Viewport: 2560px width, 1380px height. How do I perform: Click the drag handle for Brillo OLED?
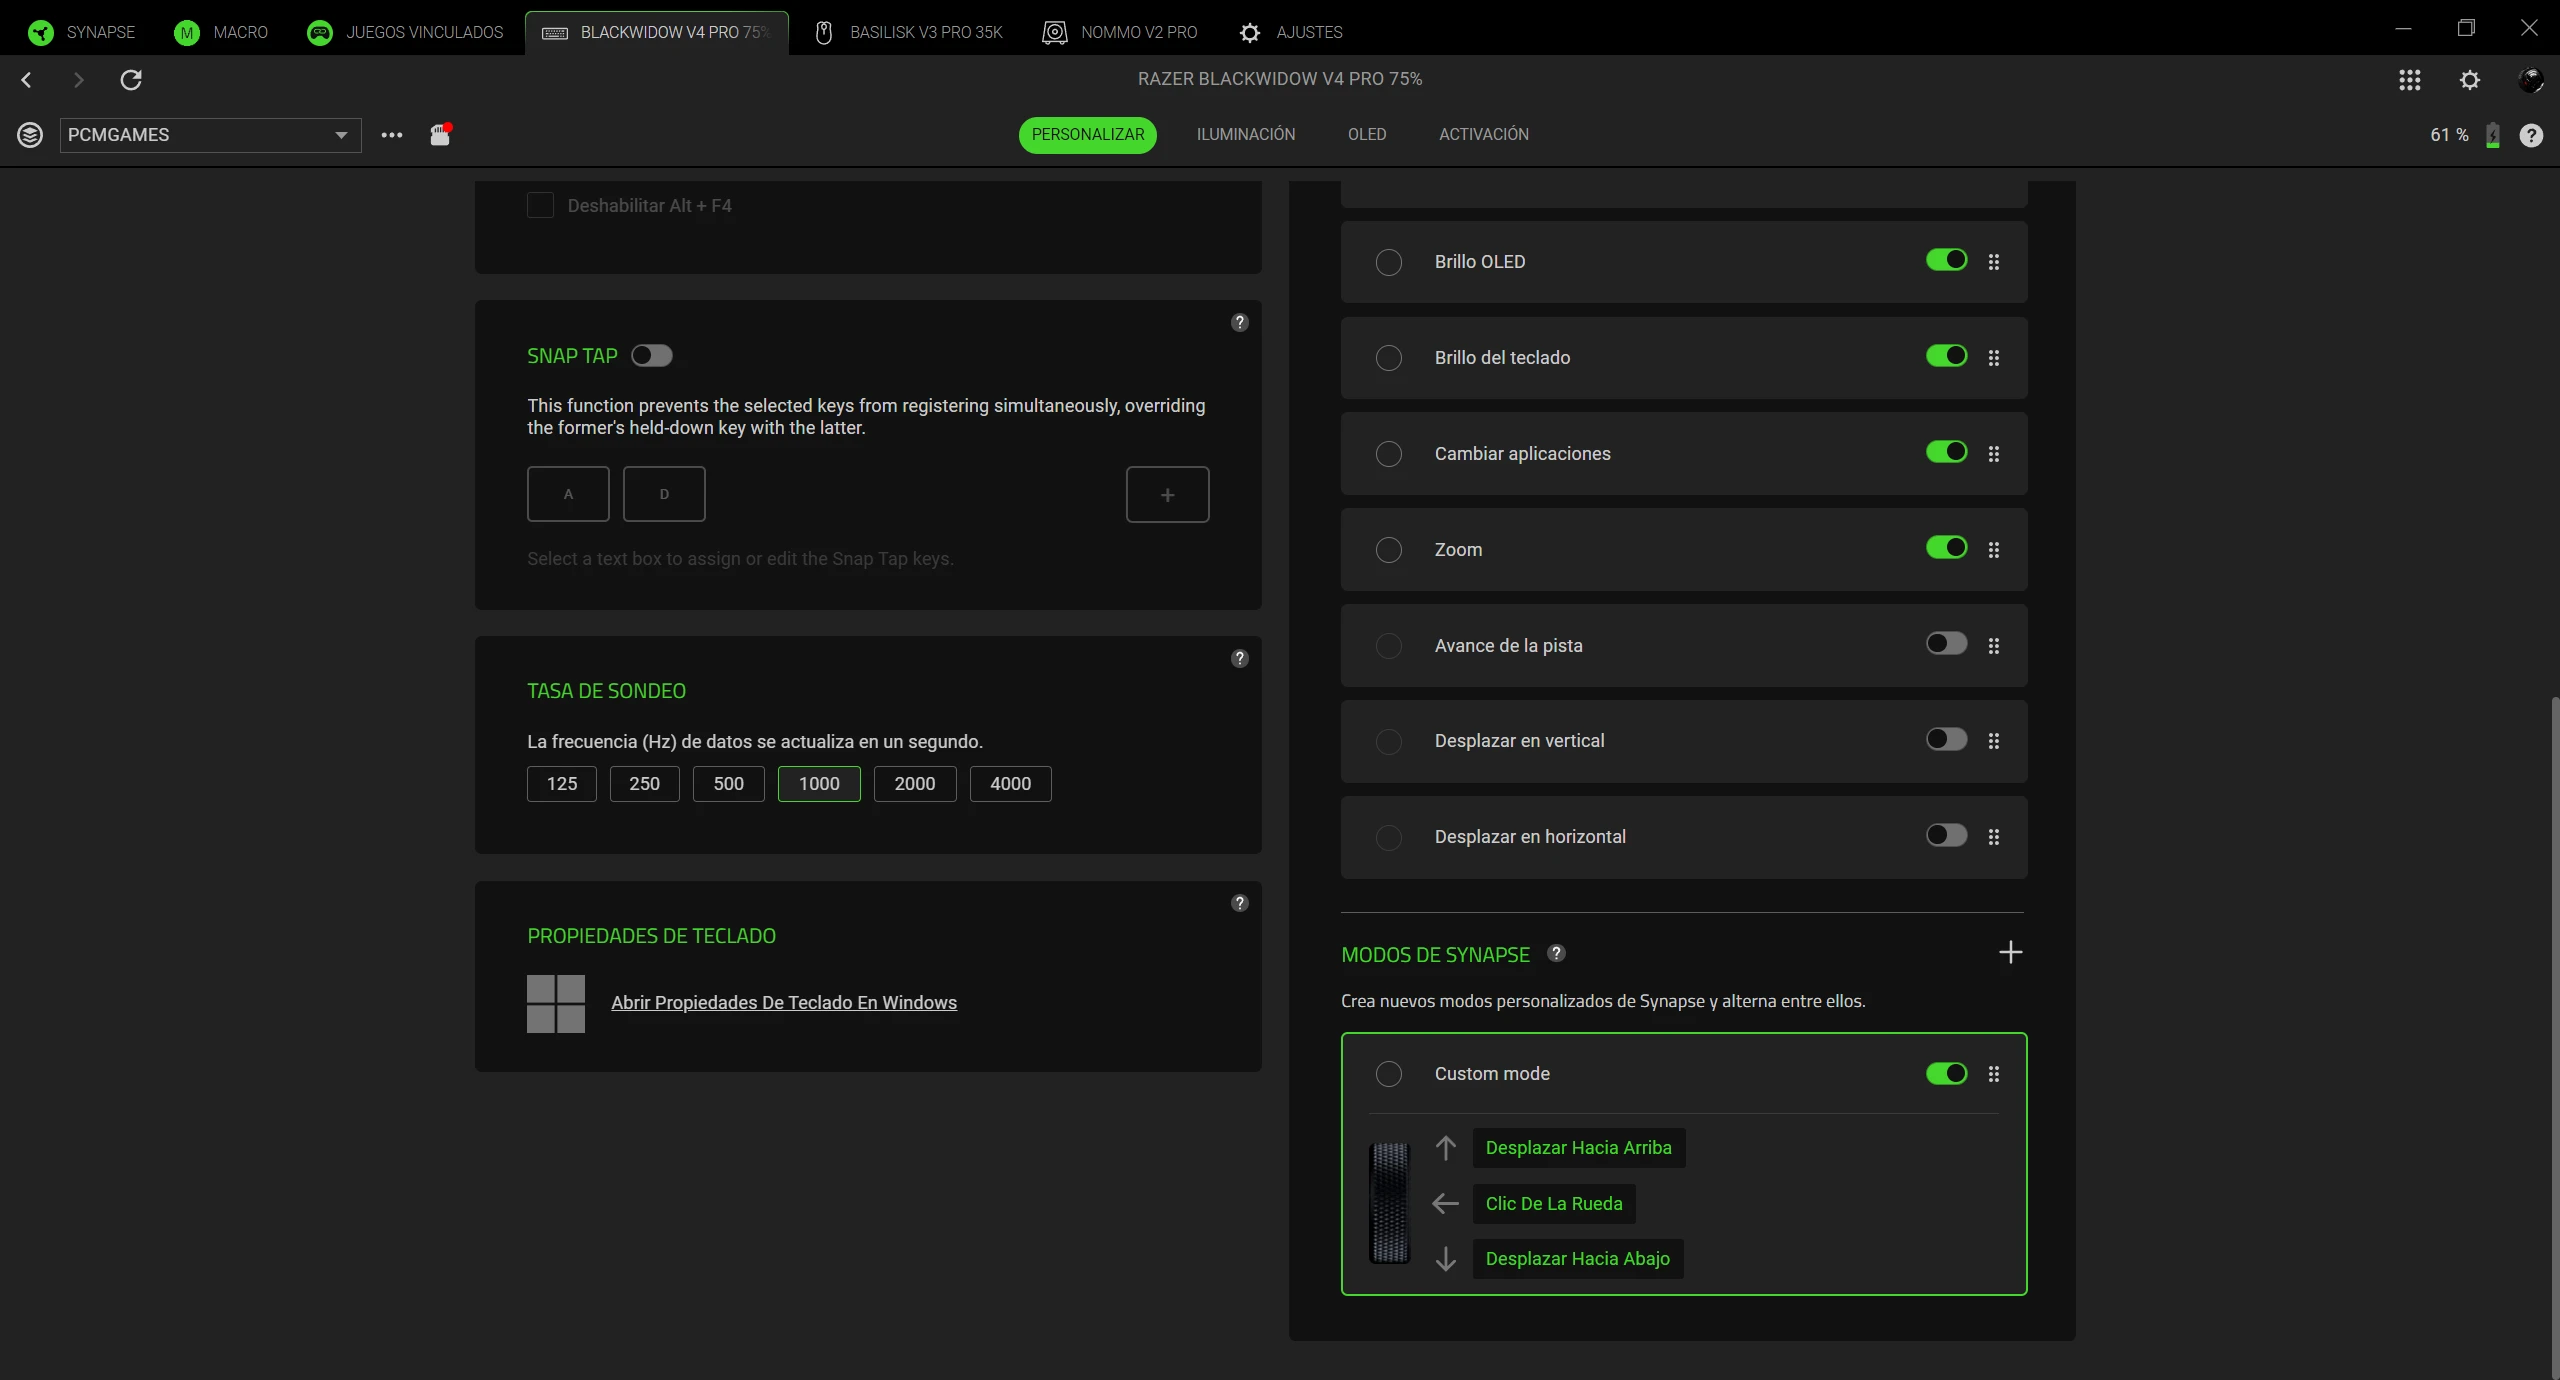(x=1994, y=262)
